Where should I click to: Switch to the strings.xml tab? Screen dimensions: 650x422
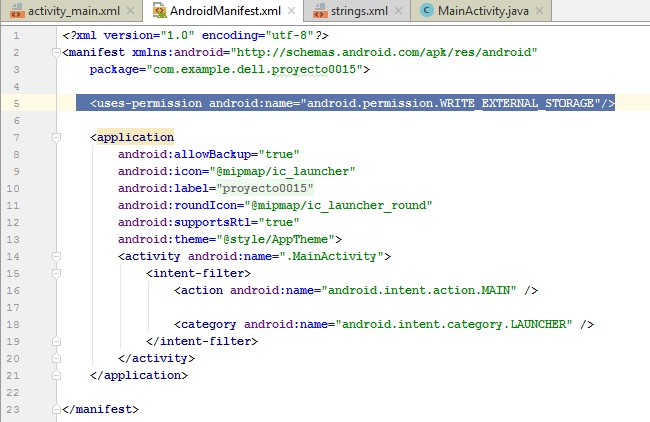click(362, 12)
